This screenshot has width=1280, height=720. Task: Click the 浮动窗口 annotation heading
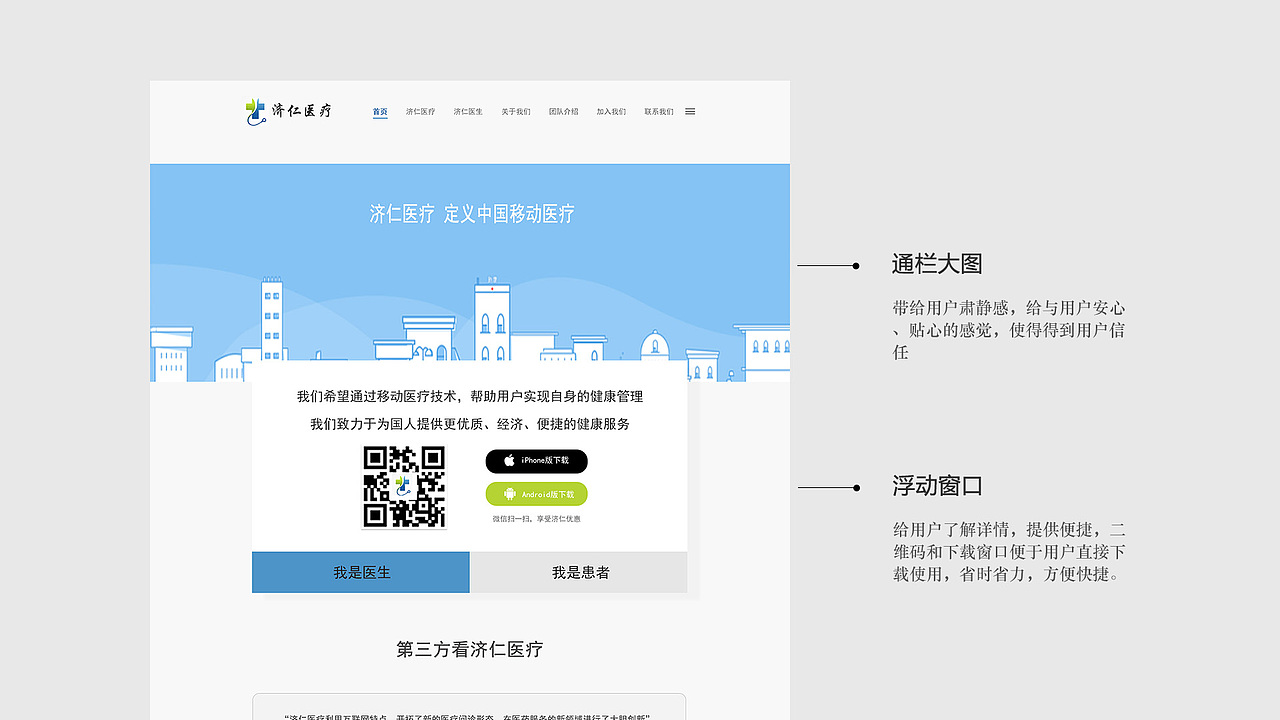click(x=937, y=486)
